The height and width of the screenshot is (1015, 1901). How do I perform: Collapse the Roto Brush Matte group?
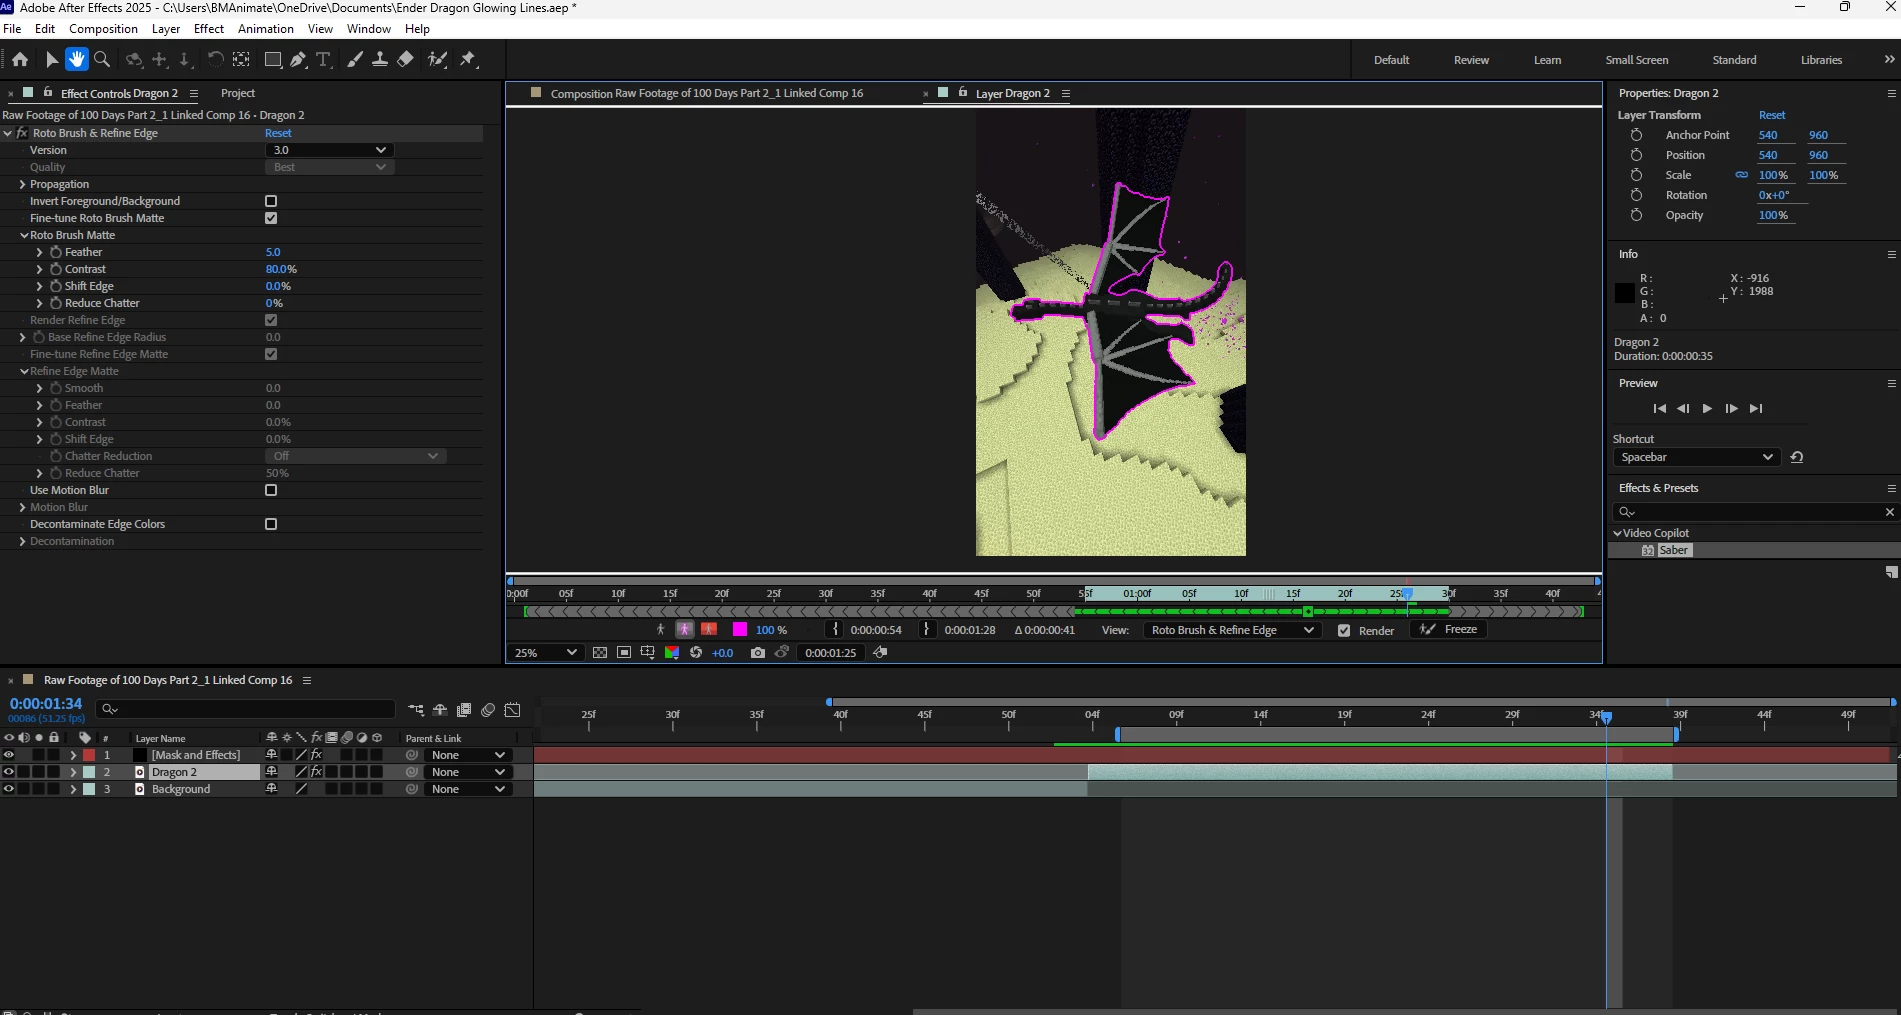24,235
